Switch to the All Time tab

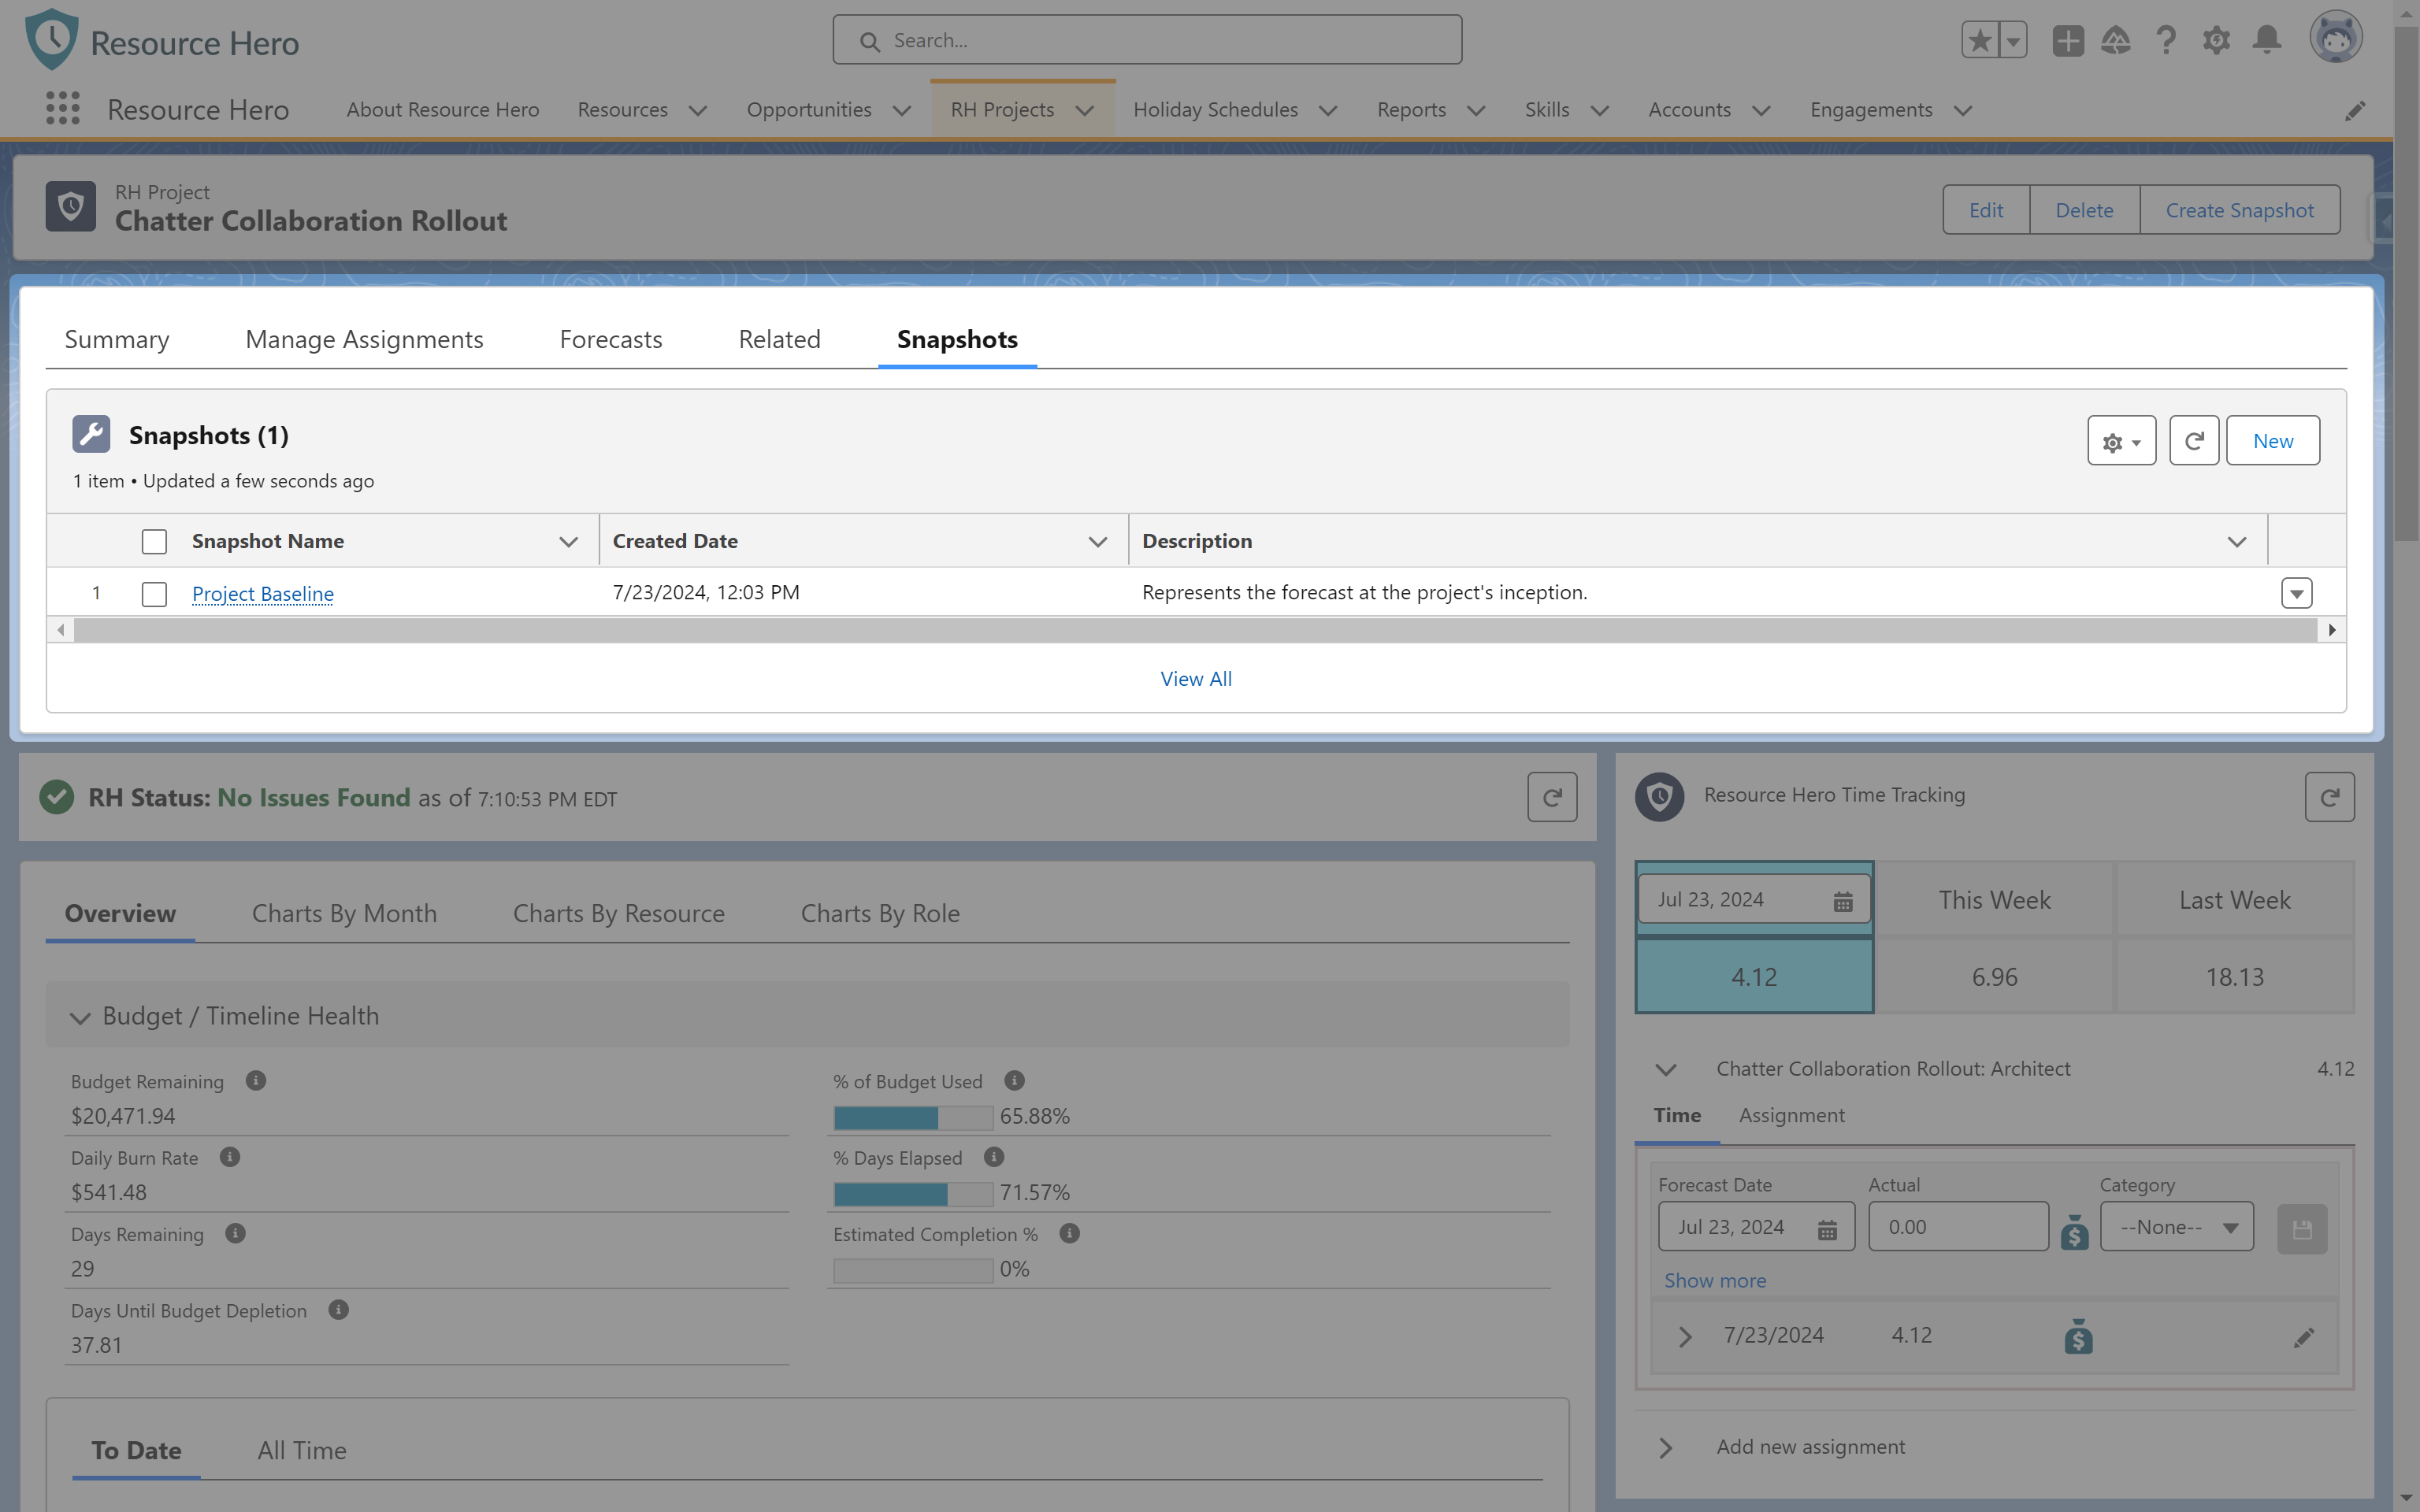click(302, 1450)
